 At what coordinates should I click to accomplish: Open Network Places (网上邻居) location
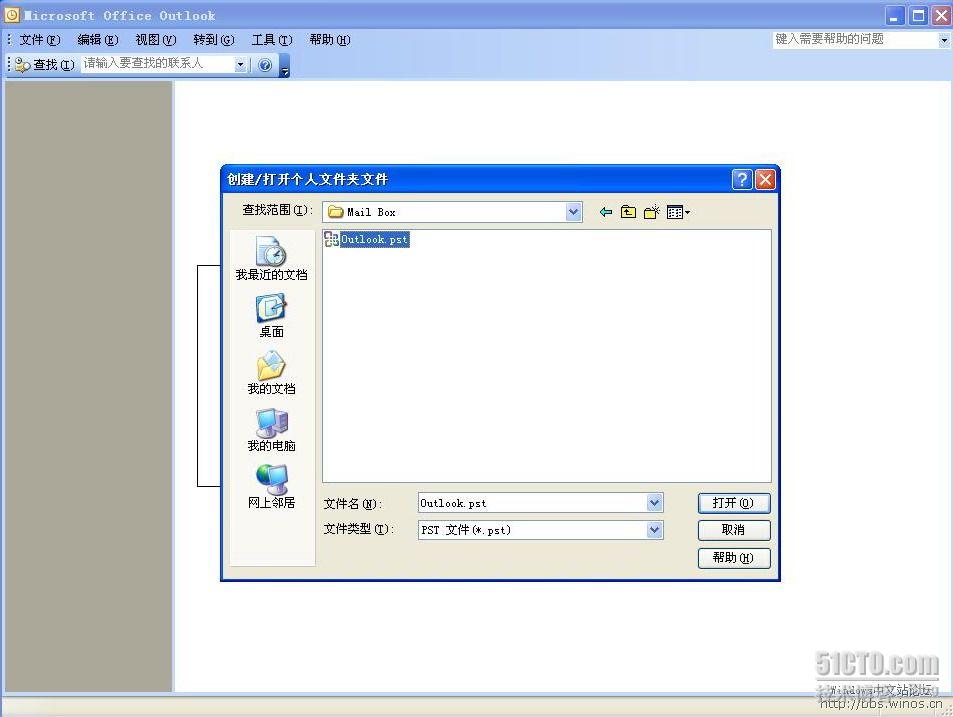272,487
